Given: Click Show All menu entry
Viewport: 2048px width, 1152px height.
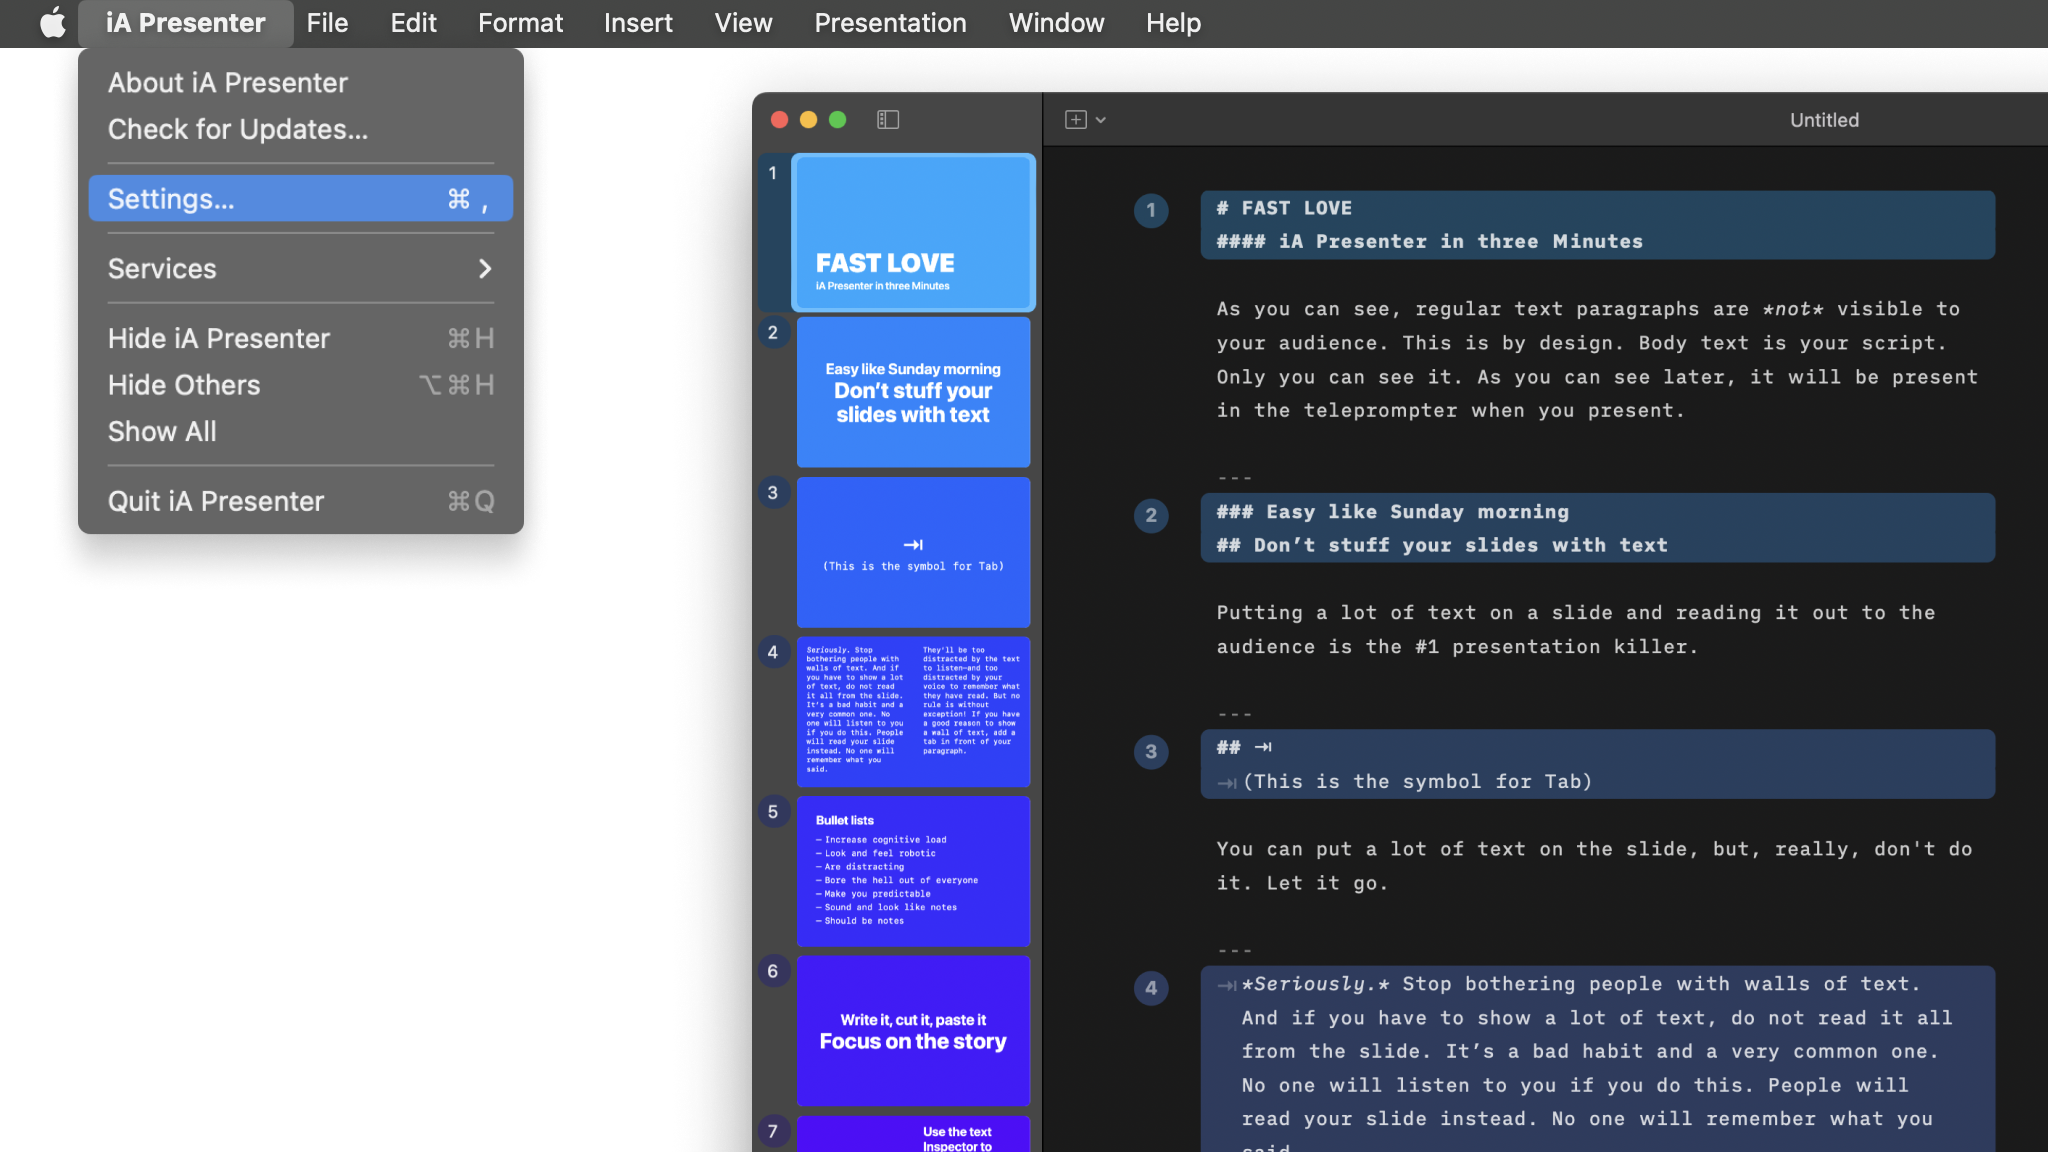Looking at the screenshot, I should 300,432.
